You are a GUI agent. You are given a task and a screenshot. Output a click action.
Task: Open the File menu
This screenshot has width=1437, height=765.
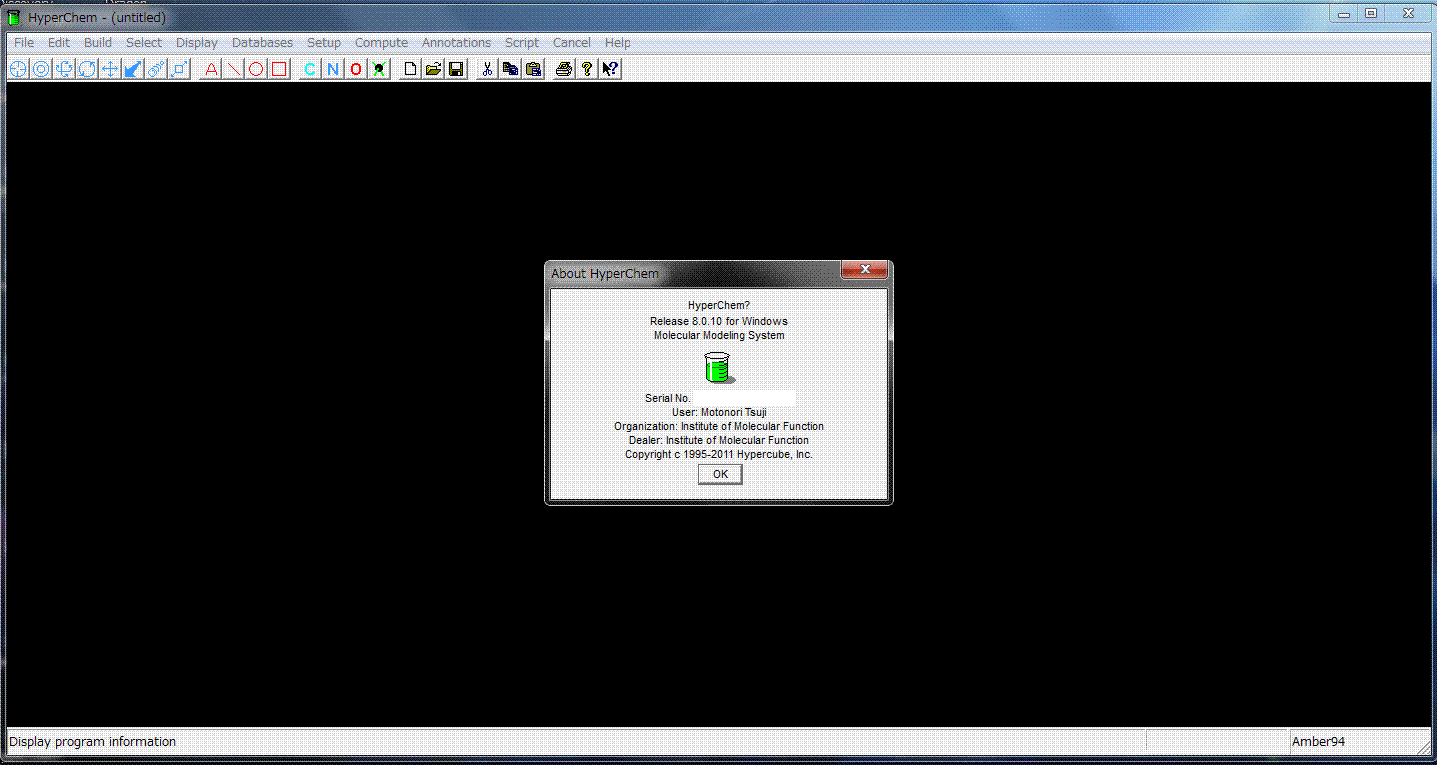pyautogui.click(x=24, y=43)
